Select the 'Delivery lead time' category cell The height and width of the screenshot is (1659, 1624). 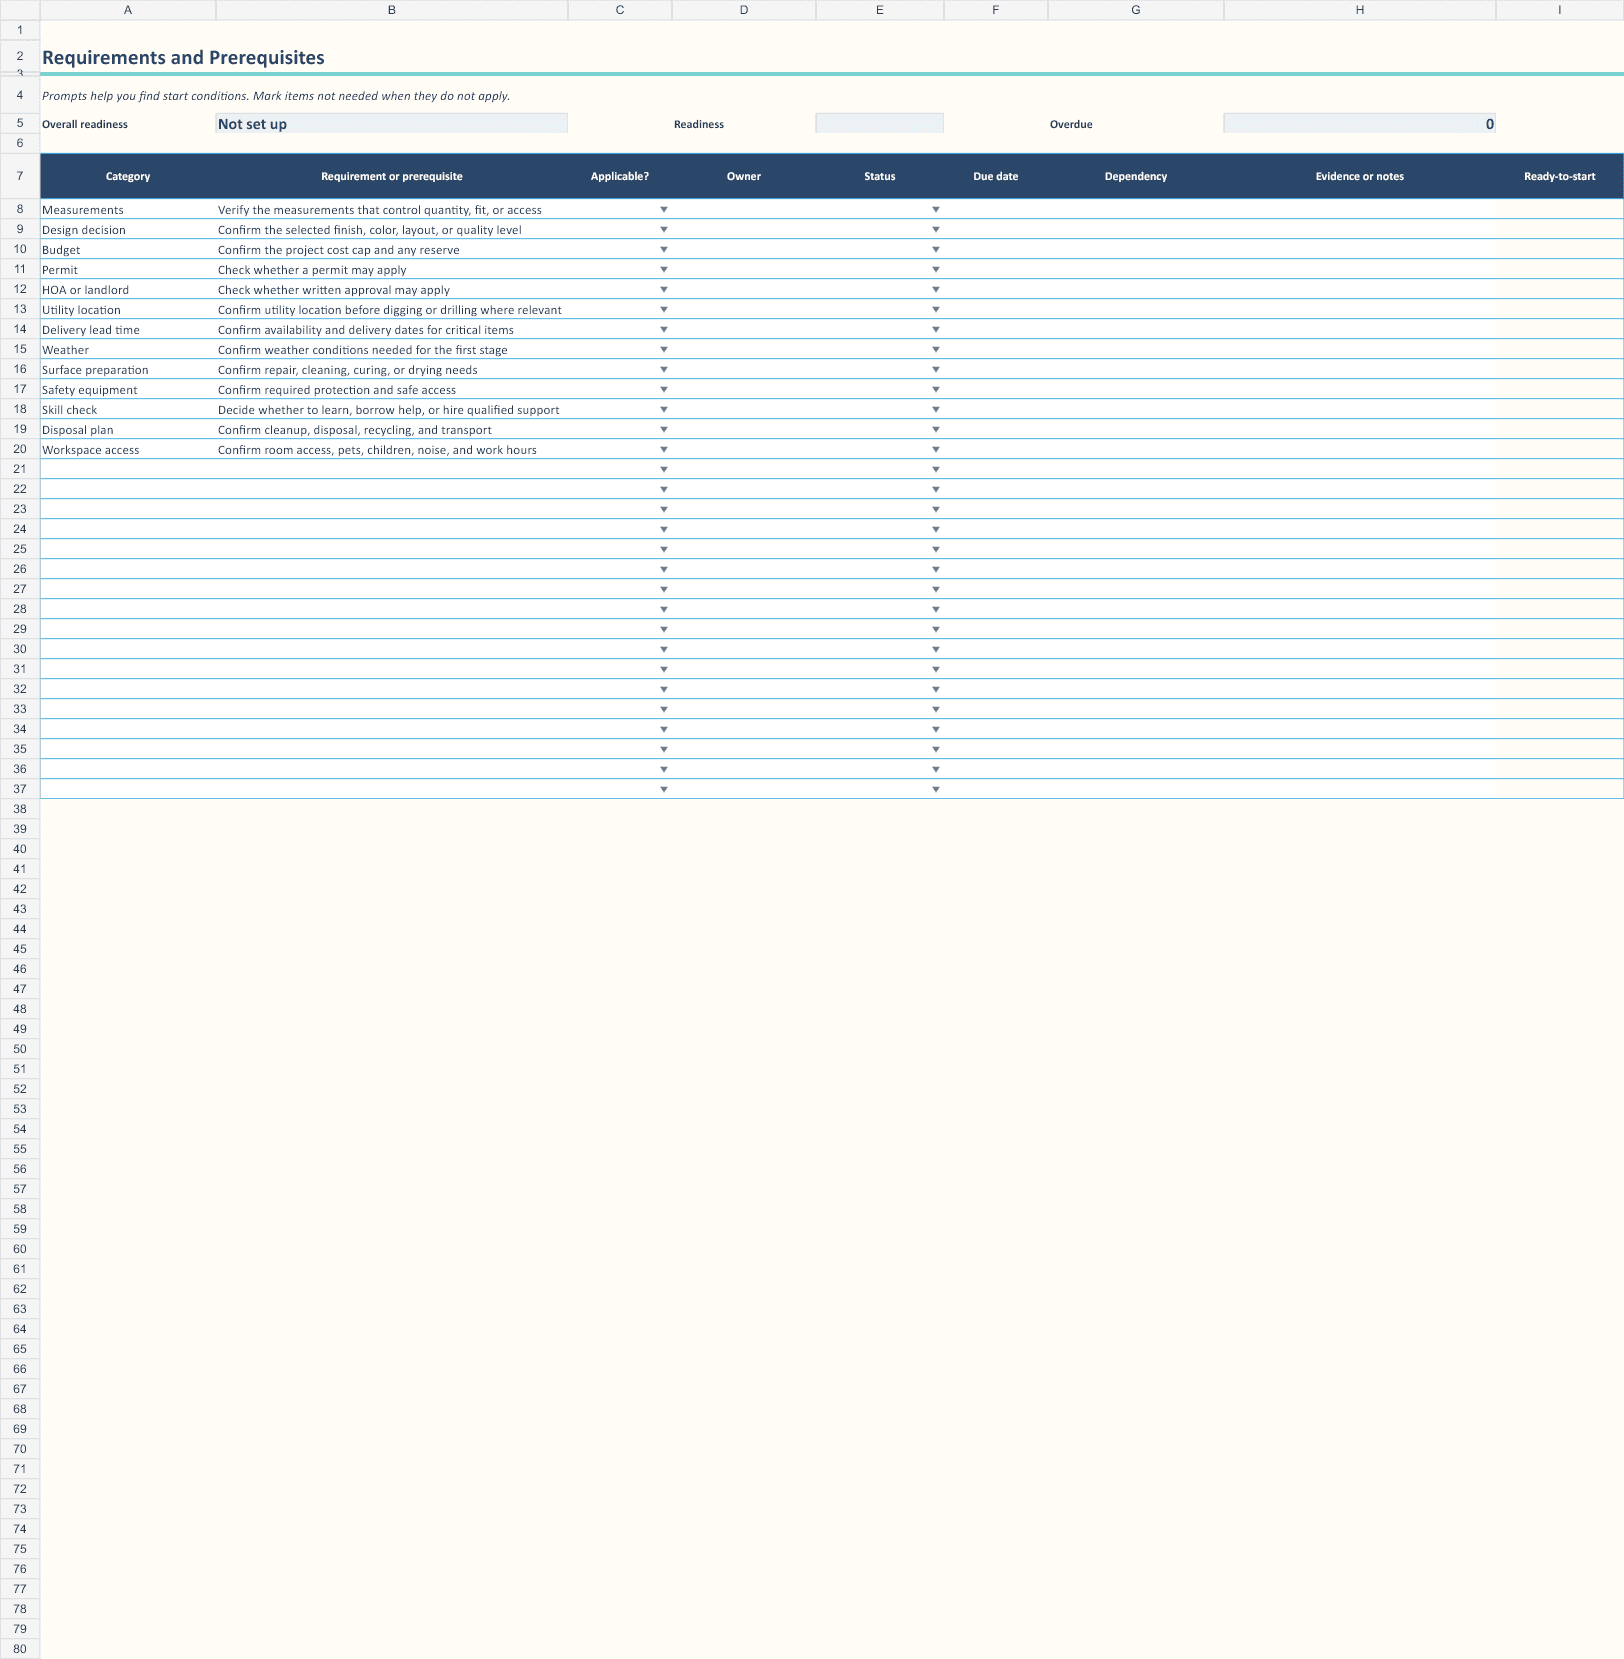pos(128,330)
